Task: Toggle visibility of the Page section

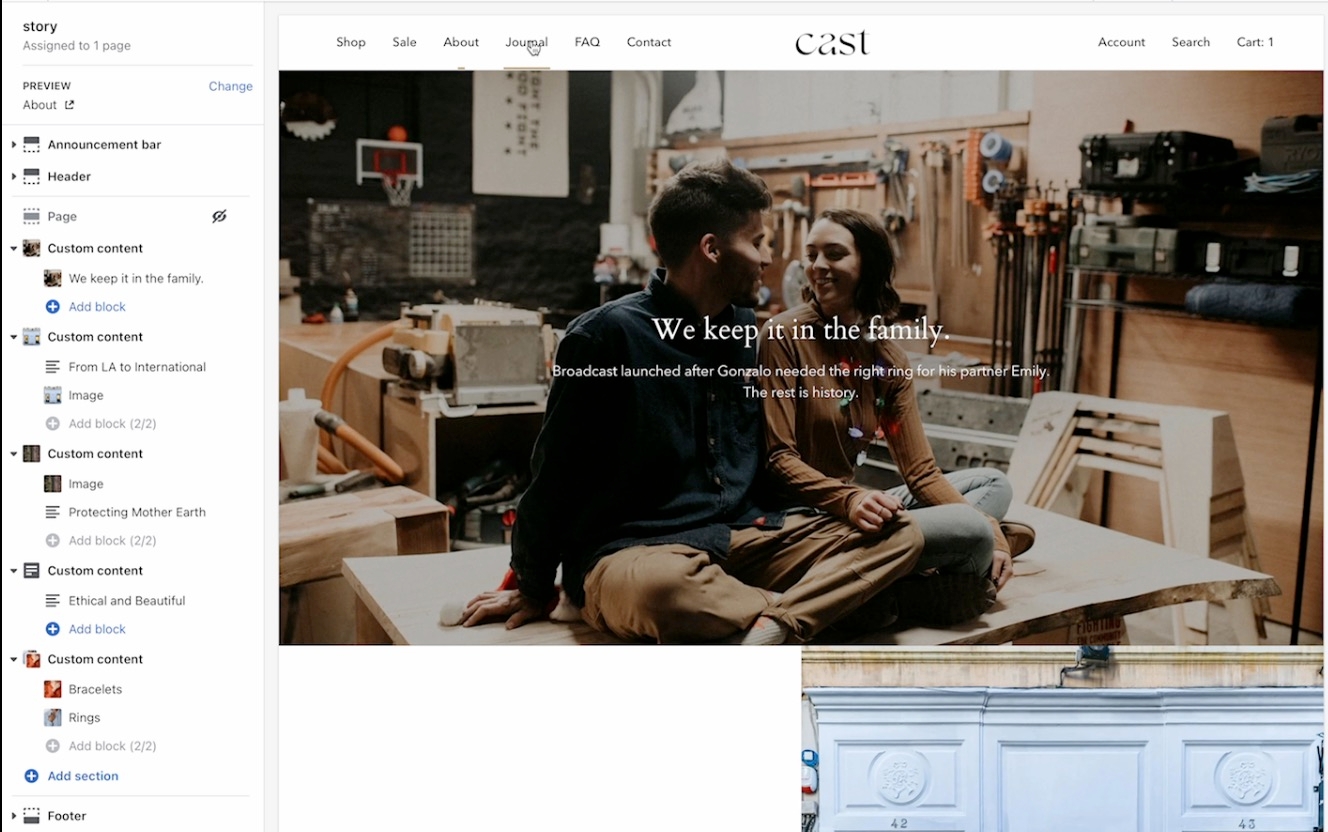Action: (219, 216)
